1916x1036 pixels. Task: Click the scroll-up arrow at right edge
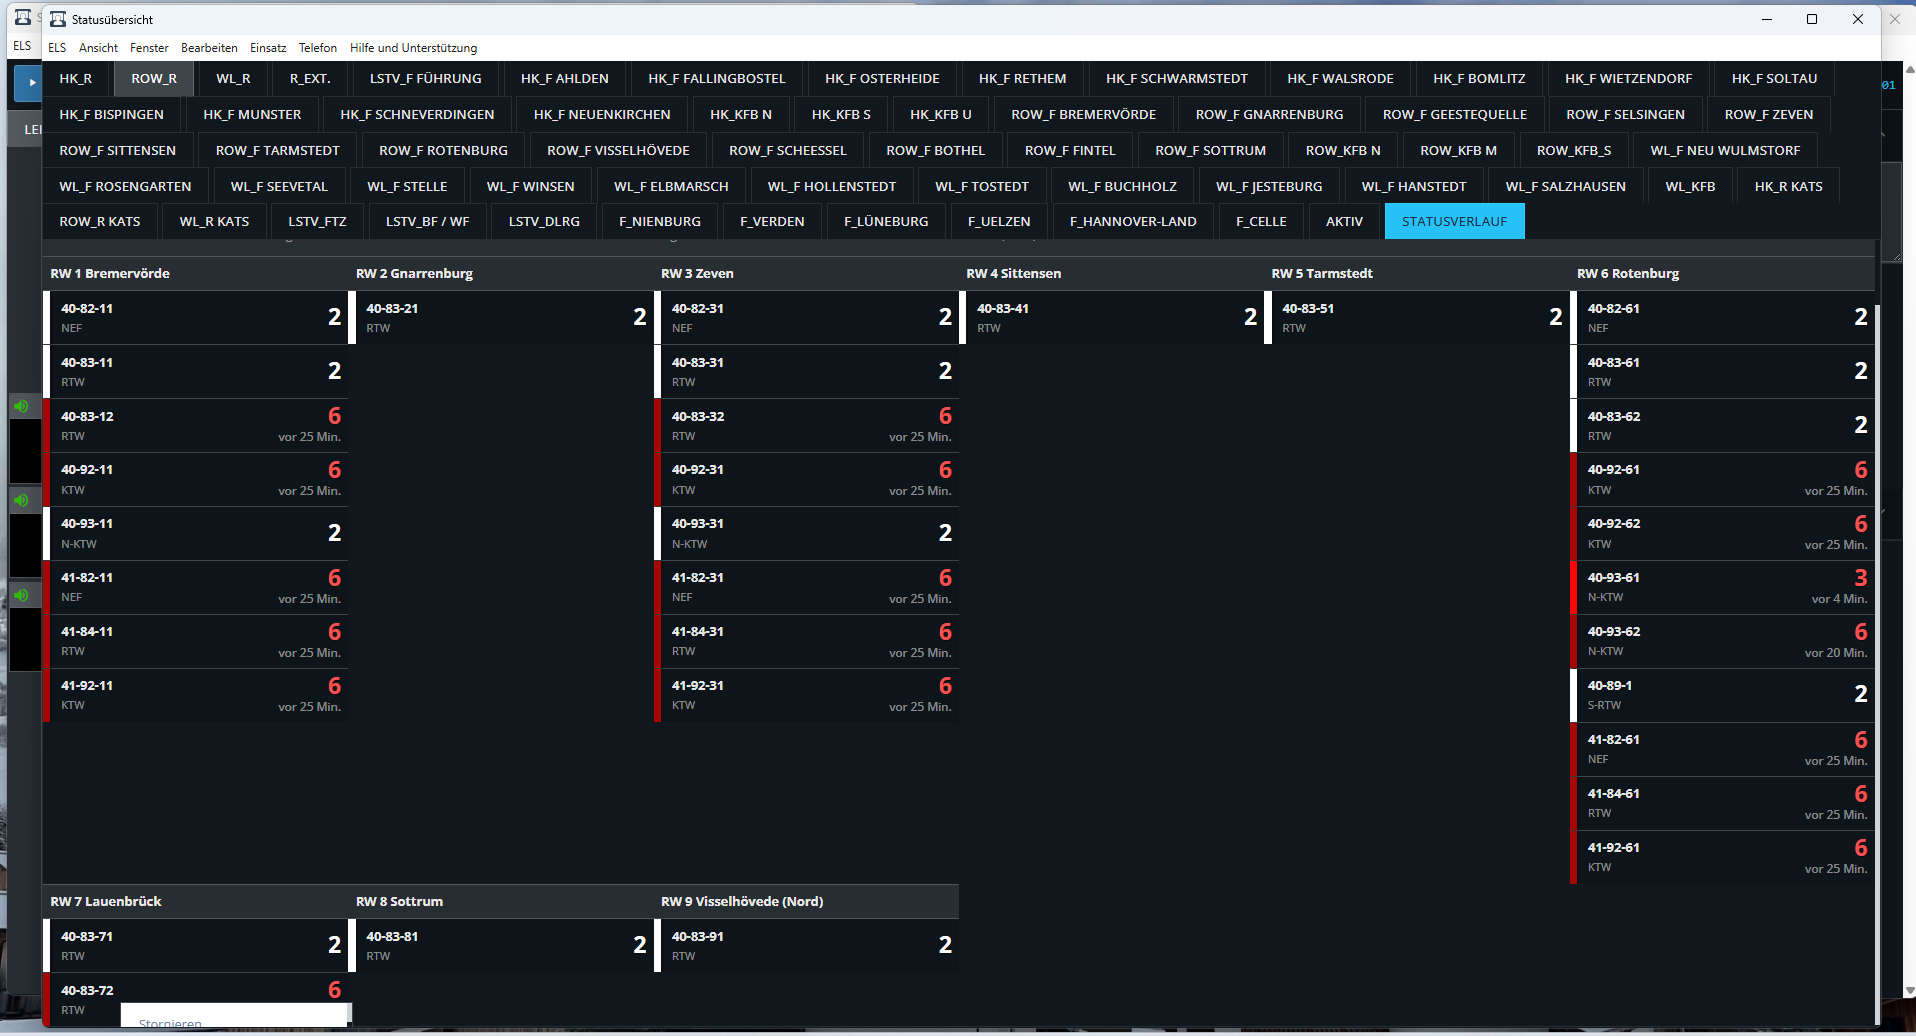pos(1909,70)
